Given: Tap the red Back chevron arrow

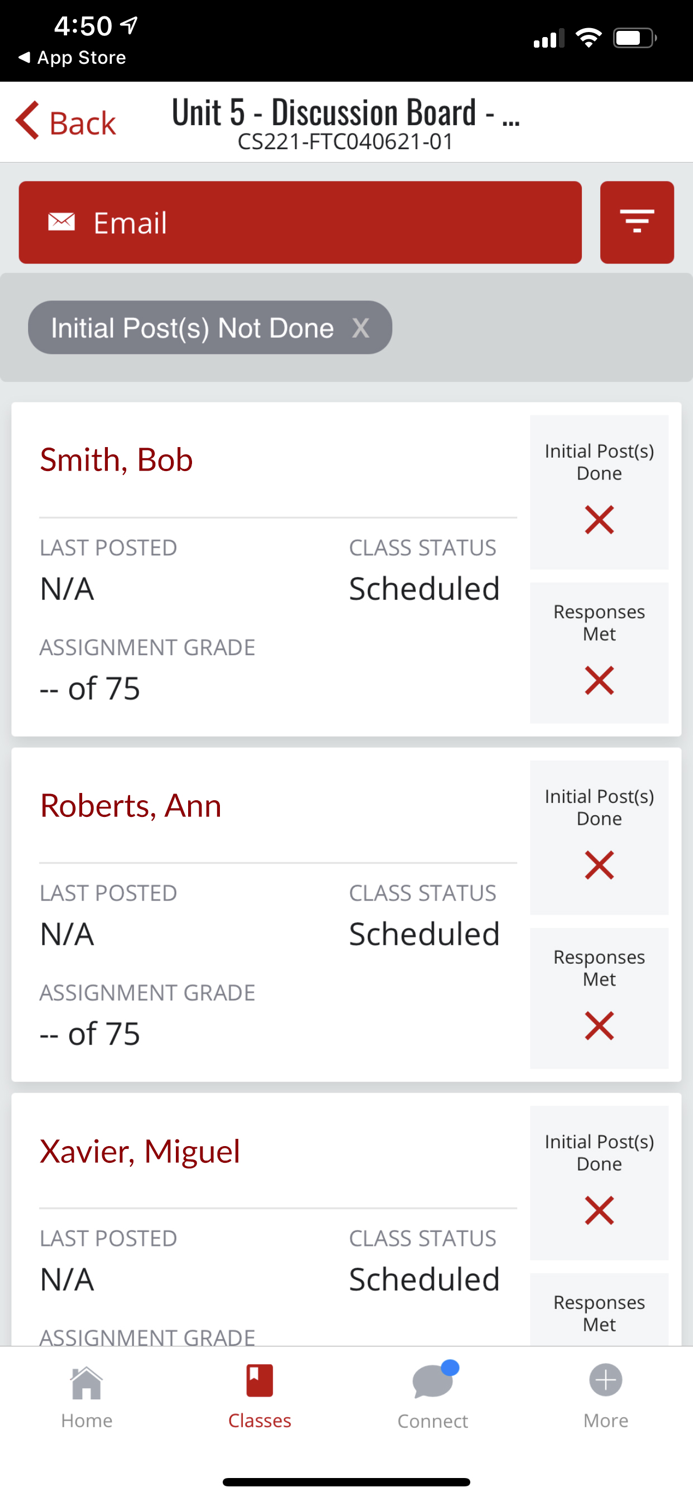Looking at the screenshot, I should [28, 121].
